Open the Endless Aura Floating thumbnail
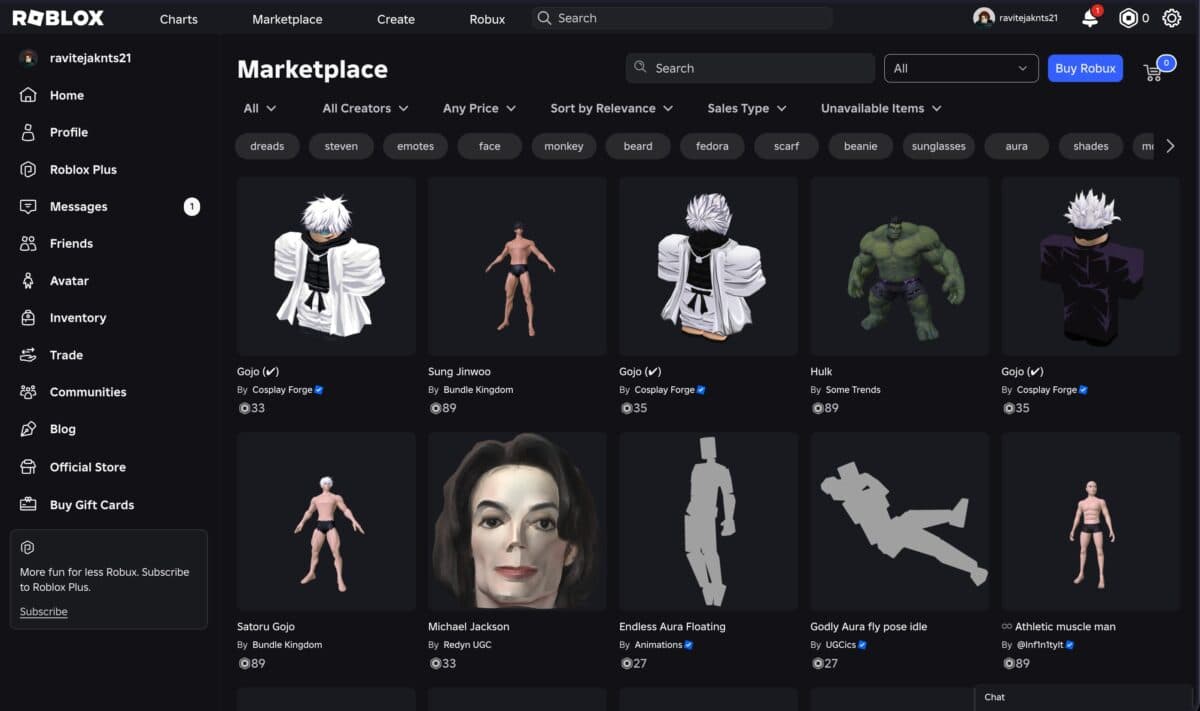This screenshot has height=711, width=1200. tap(708, 521)
